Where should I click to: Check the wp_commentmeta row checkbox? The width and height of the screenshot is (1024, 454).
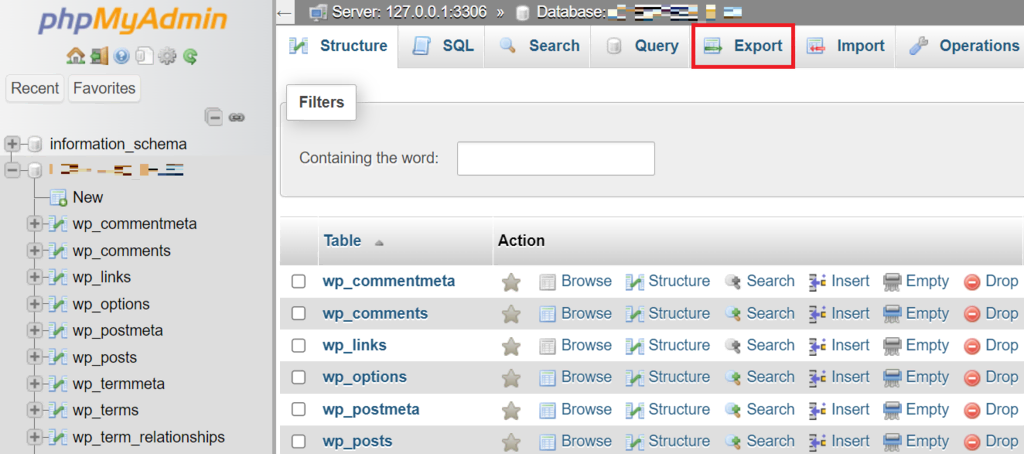point(298,282)
